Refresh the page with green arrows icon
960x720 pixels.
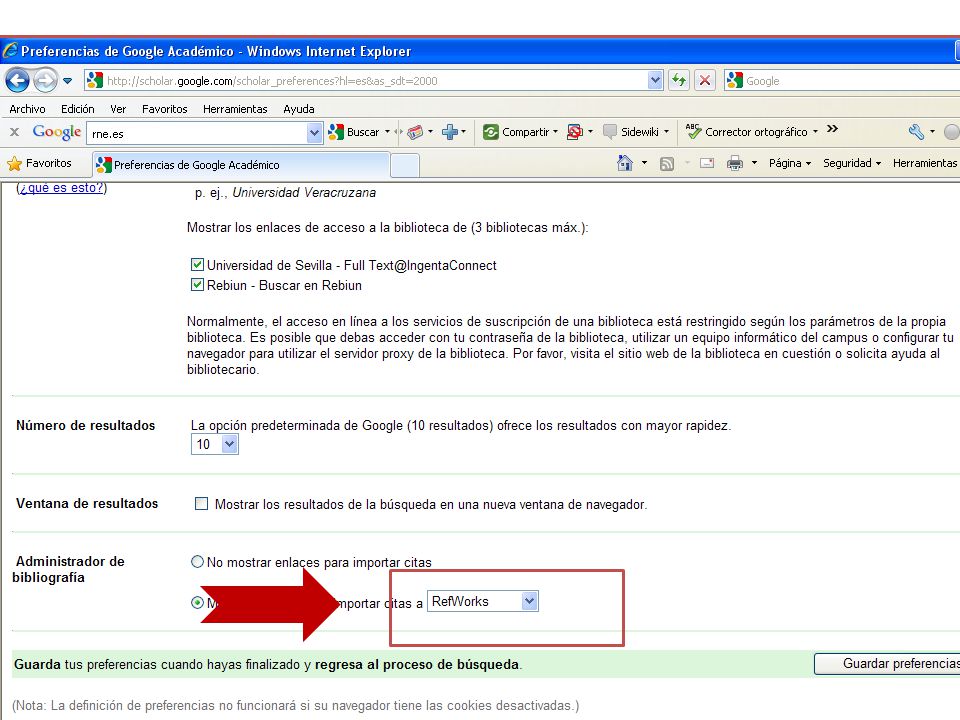click(x=679, y=80)
